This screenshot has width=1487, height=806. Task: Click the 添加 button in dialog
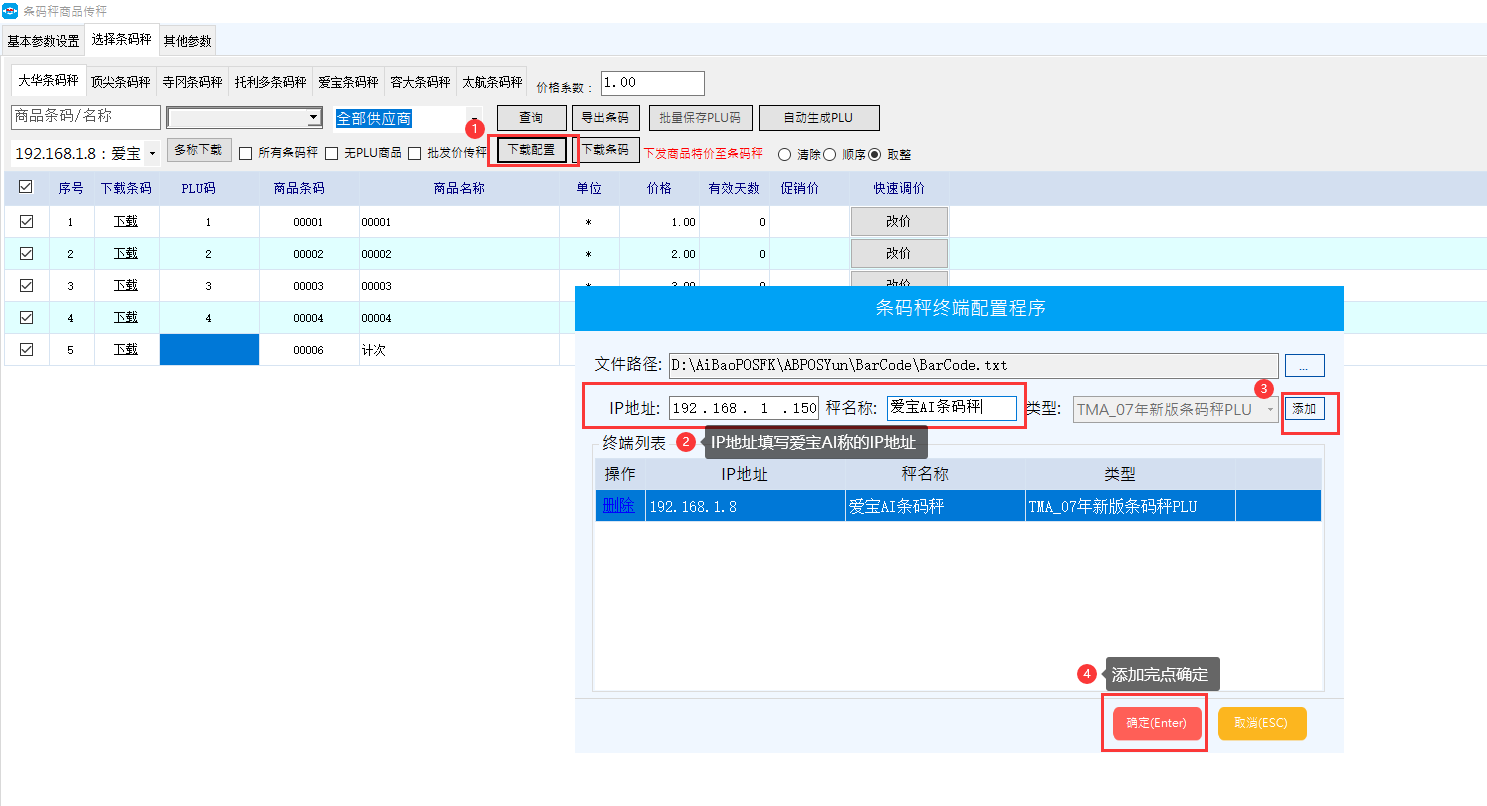click(x=1304, y=409)
